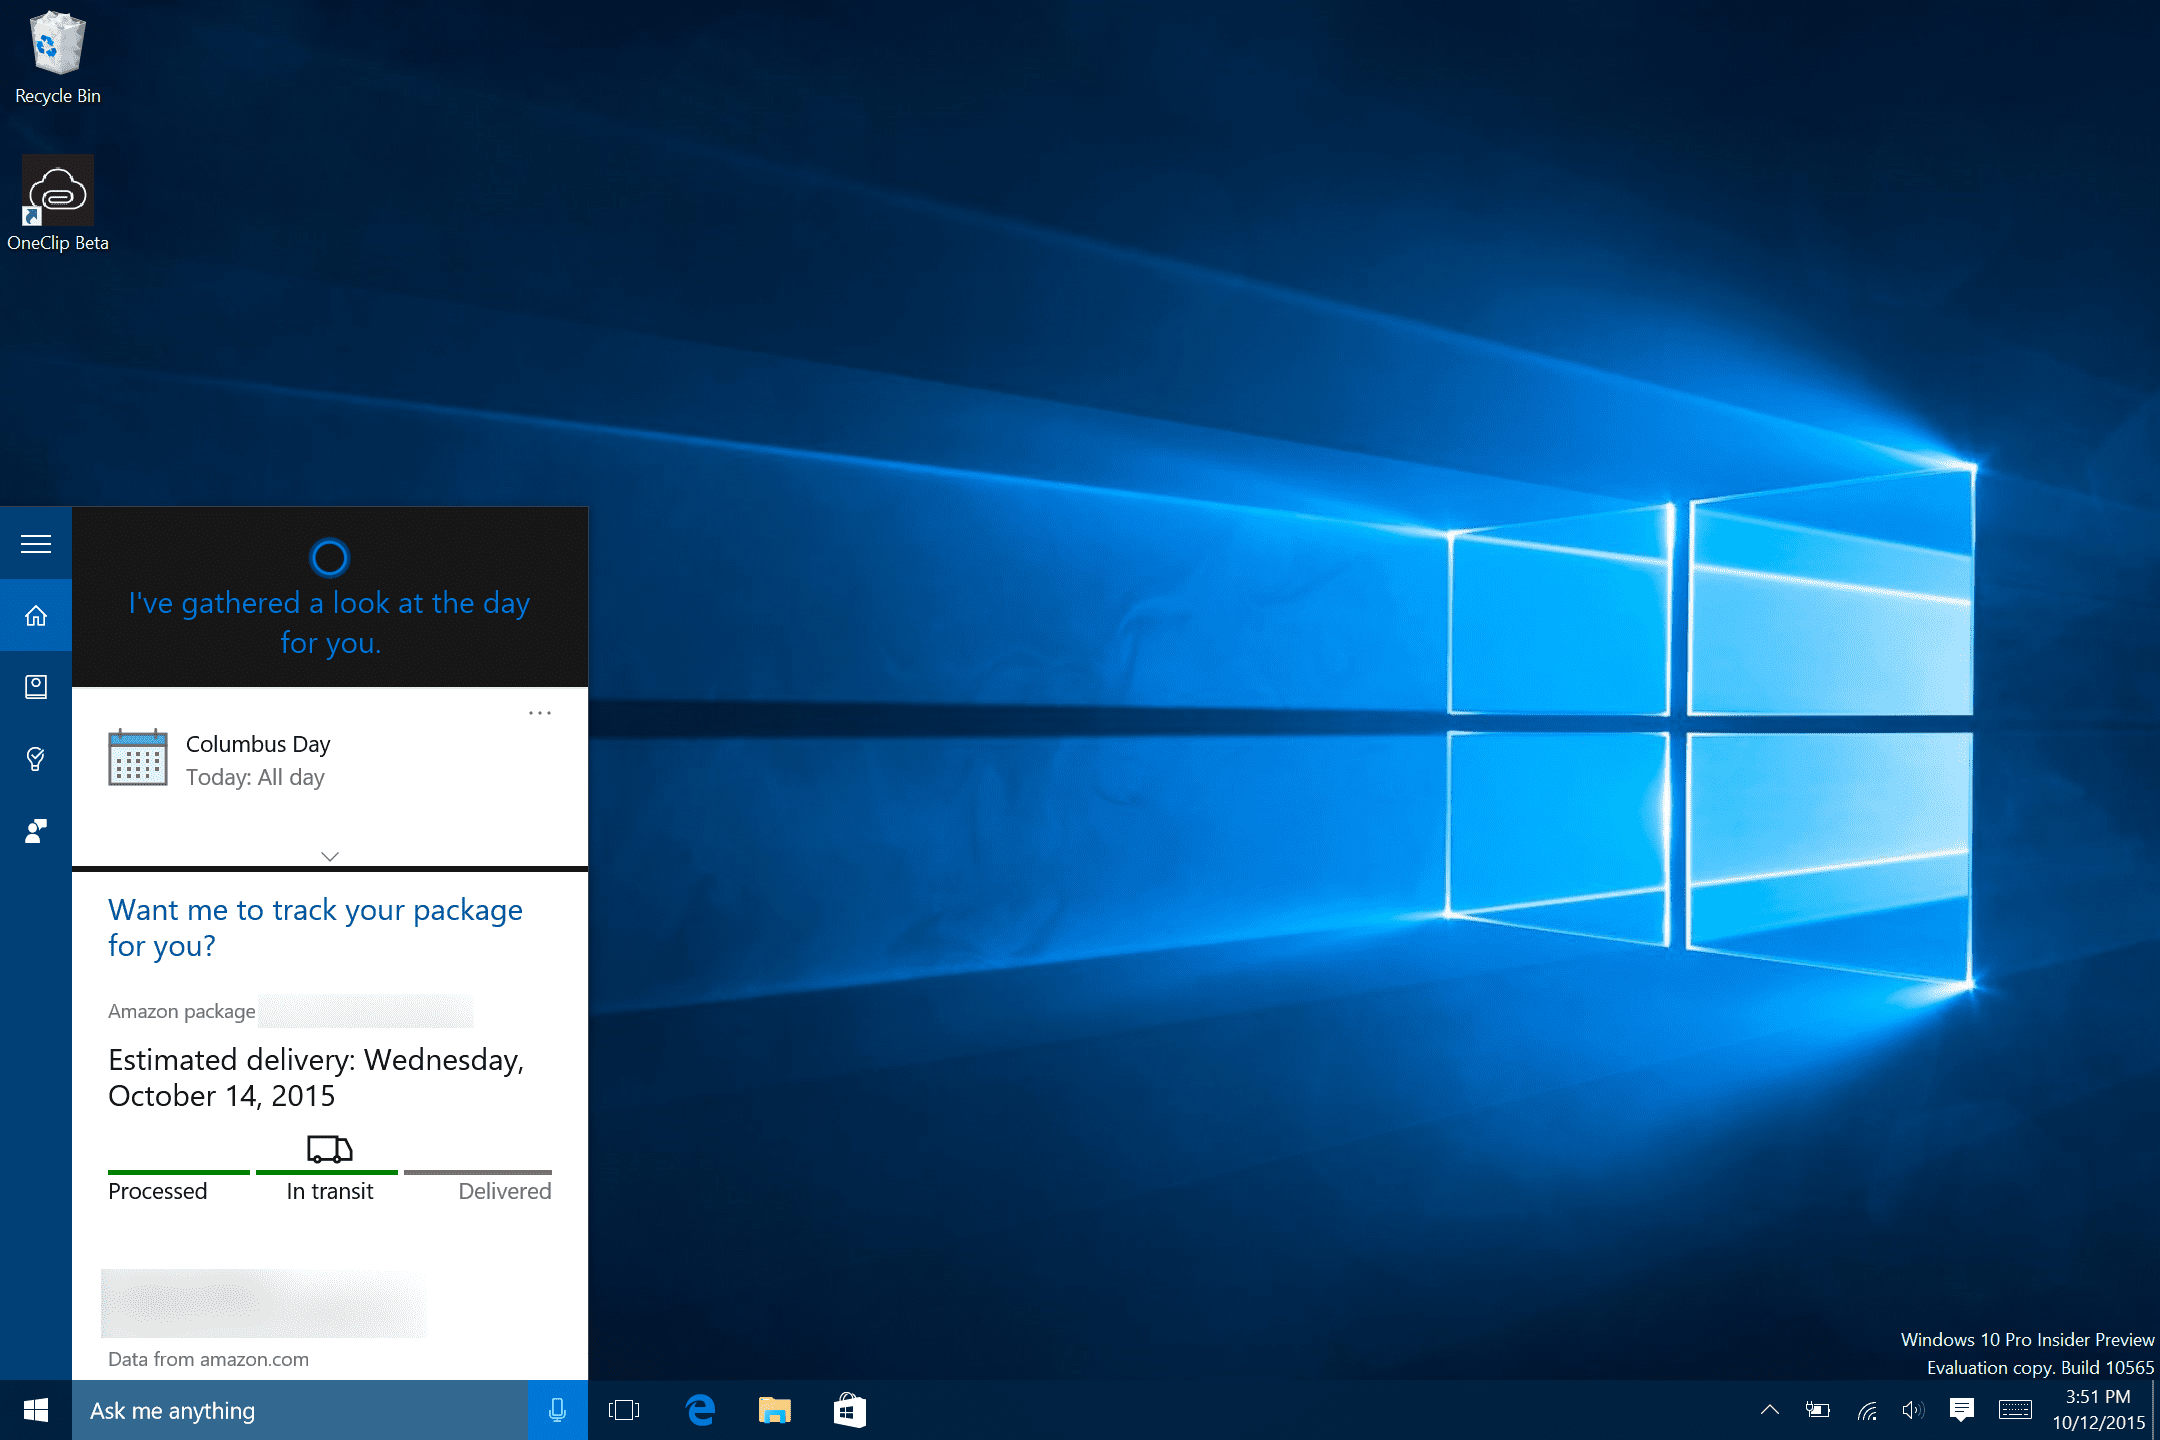The width and height of the screenshot is (2160, 1440).
Task: Open the Cortana hamburger menu
Action: pos(36,543)
